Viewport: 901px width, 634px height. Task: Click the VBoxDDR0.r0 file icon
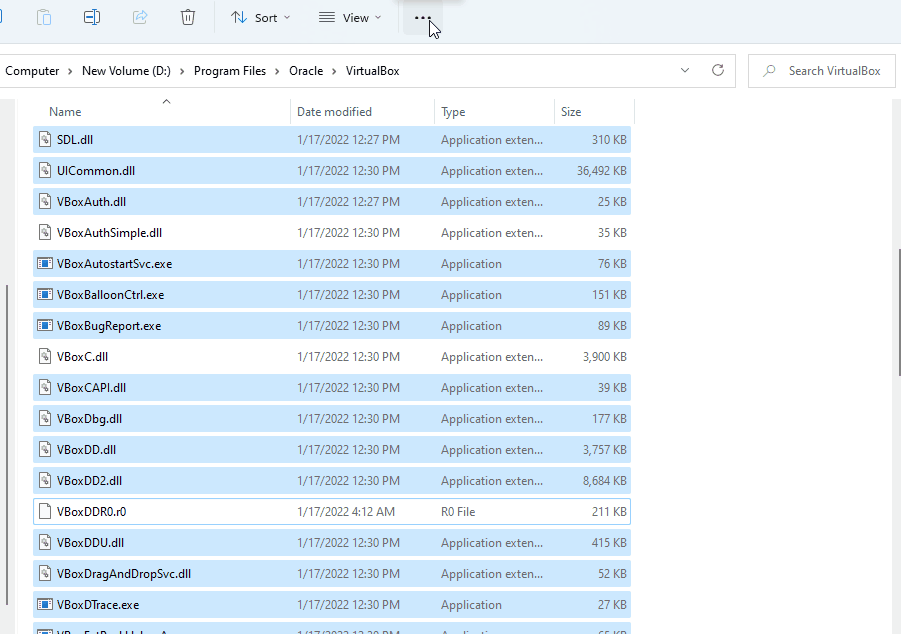(44, 511)
